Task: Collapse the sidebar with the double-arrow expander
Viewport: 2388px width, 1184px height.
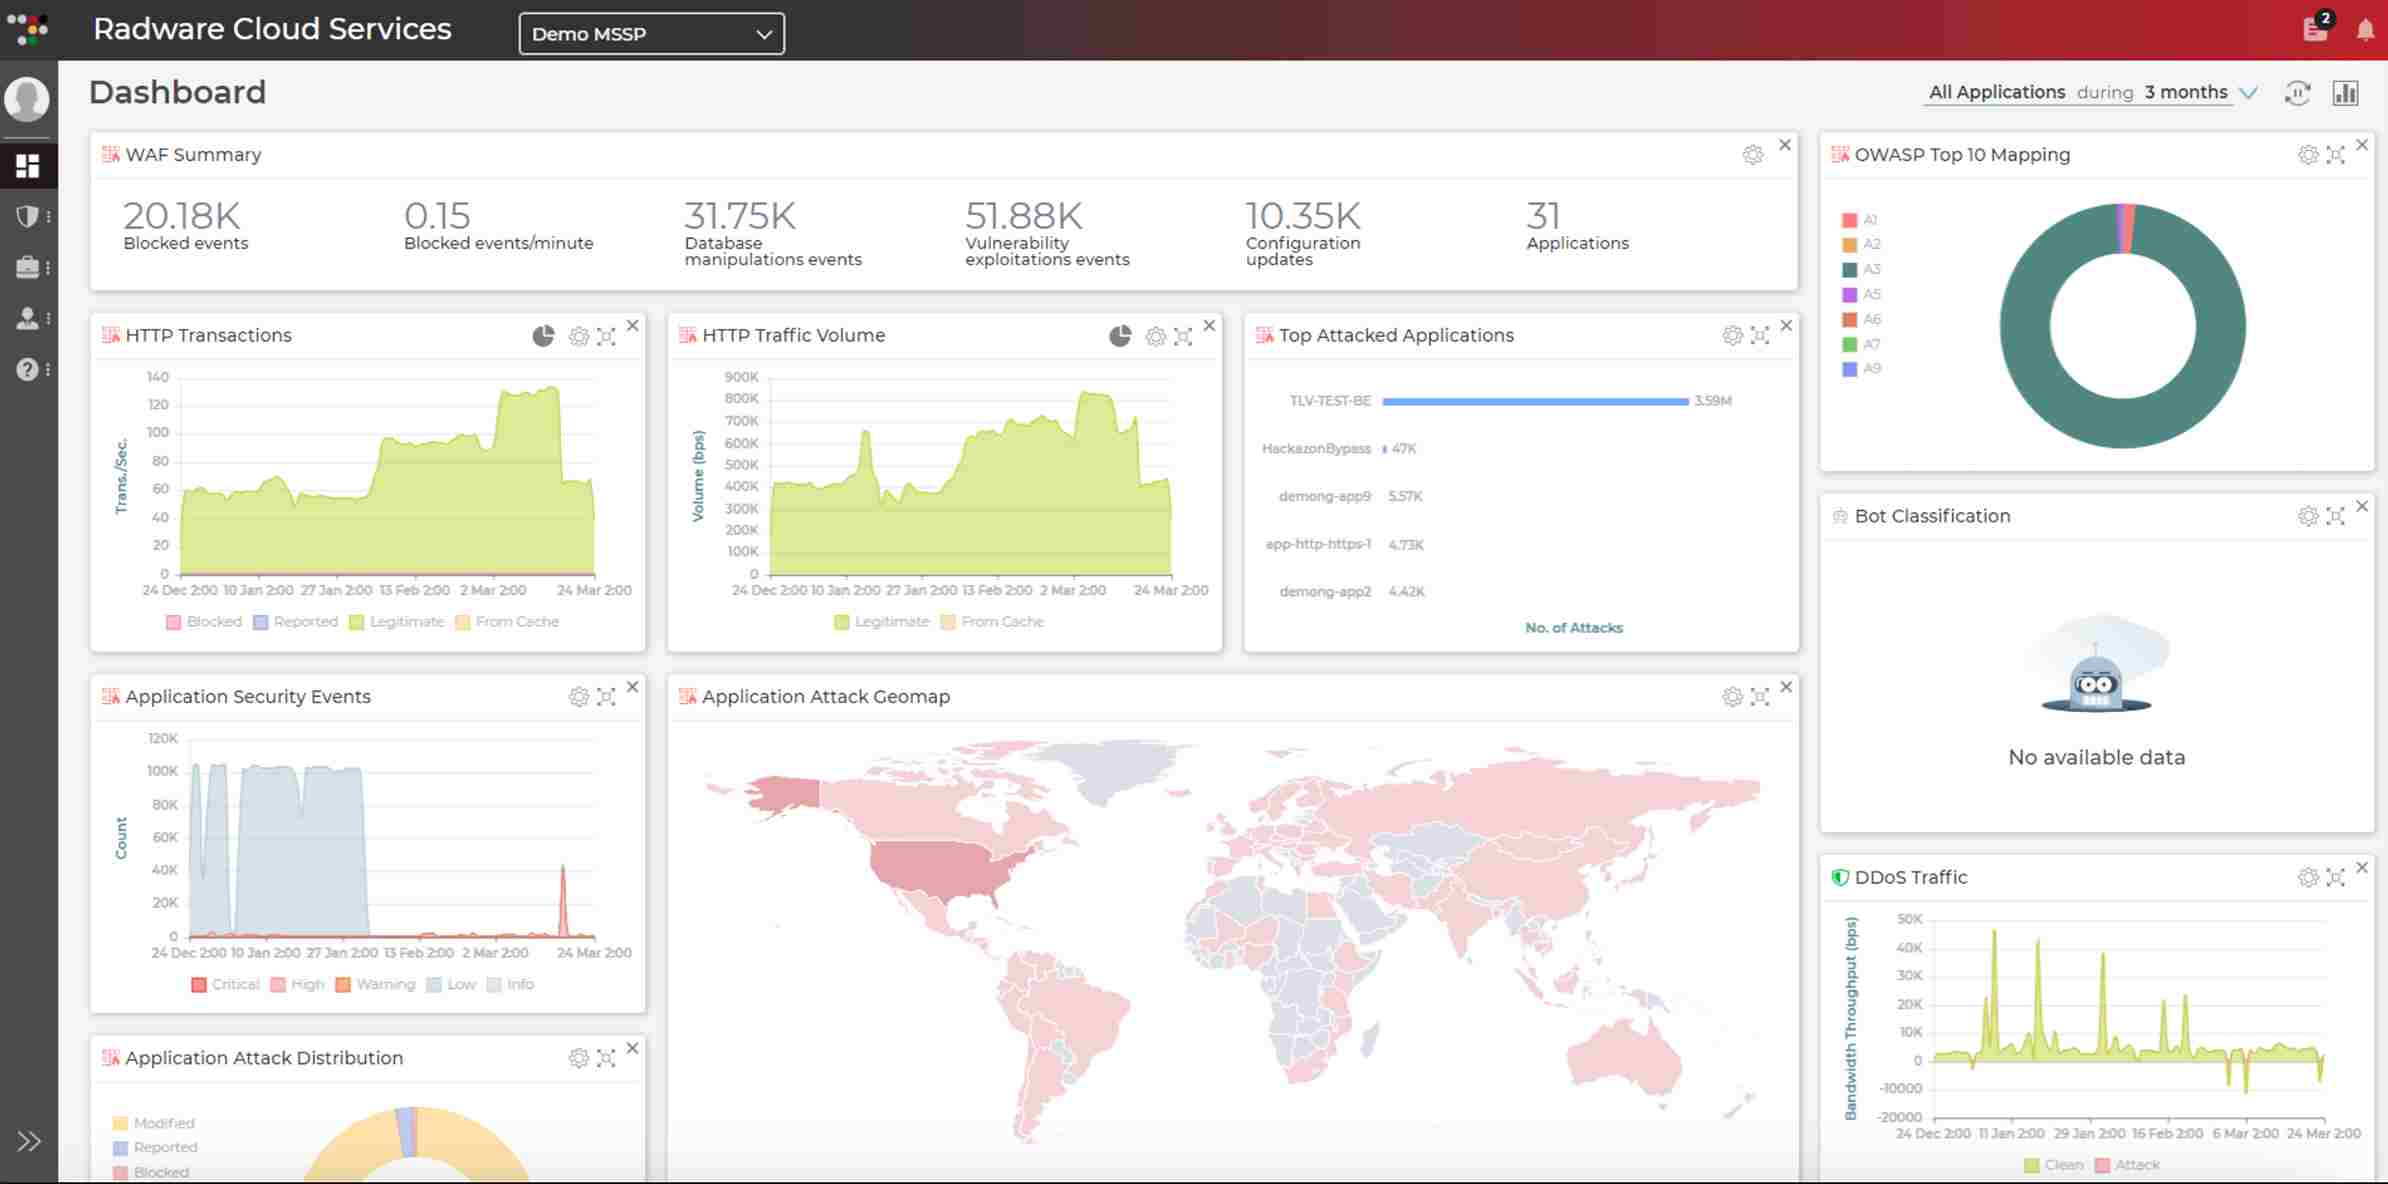Action: point(30,1140)
